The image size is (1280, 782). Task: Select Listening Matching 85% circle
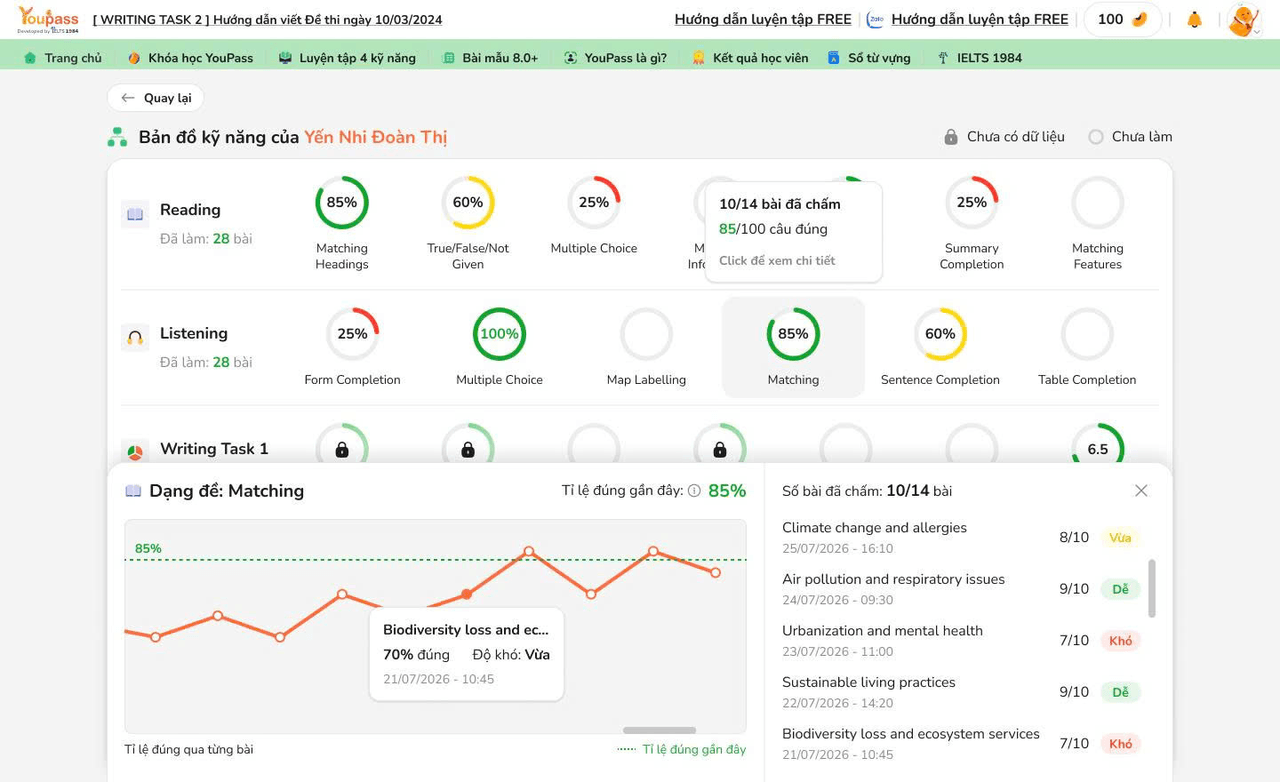[x=793, y=334]
